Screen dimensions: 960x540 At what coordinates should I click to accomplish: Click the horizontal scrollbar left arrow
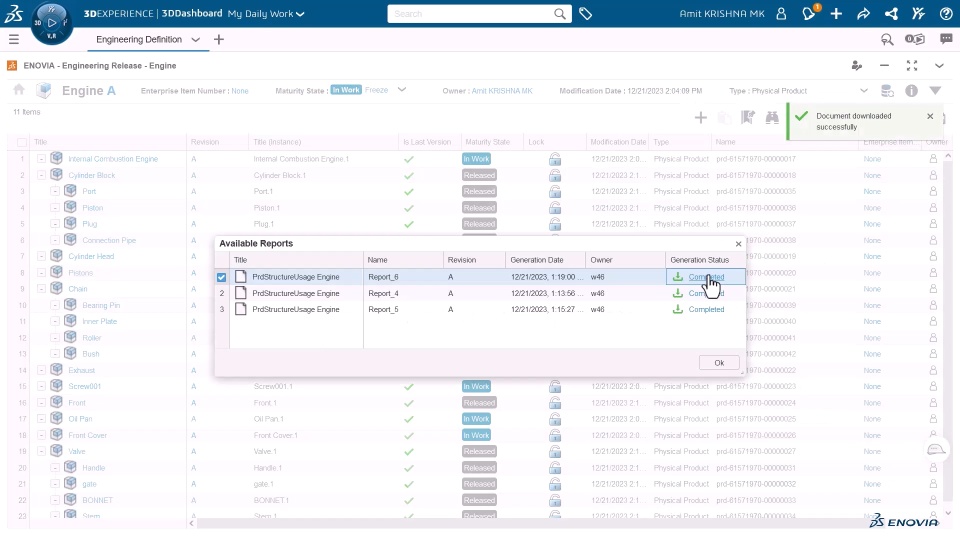tap(192, 523)
